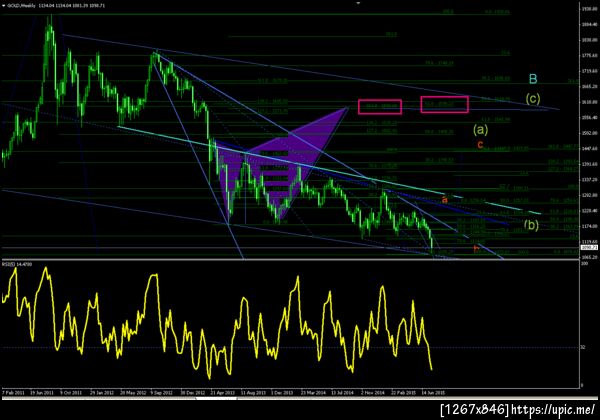Click the 1228.40 price axis label
Image resolution: width=600 pixels, height=420 pixels.
(x=590, y=211)
